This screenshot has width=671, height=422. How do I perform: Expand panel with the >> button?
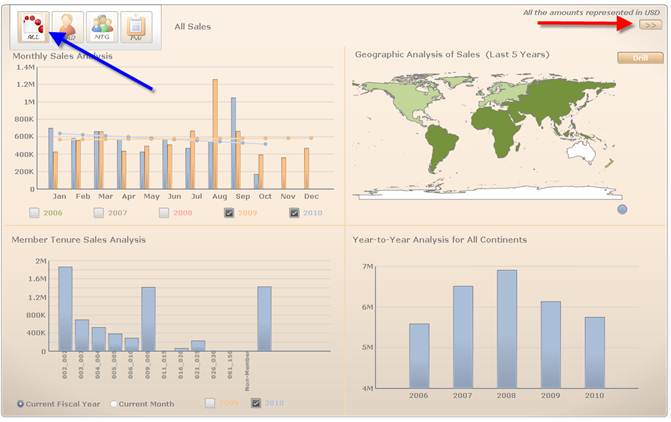(x=650, y=24)
